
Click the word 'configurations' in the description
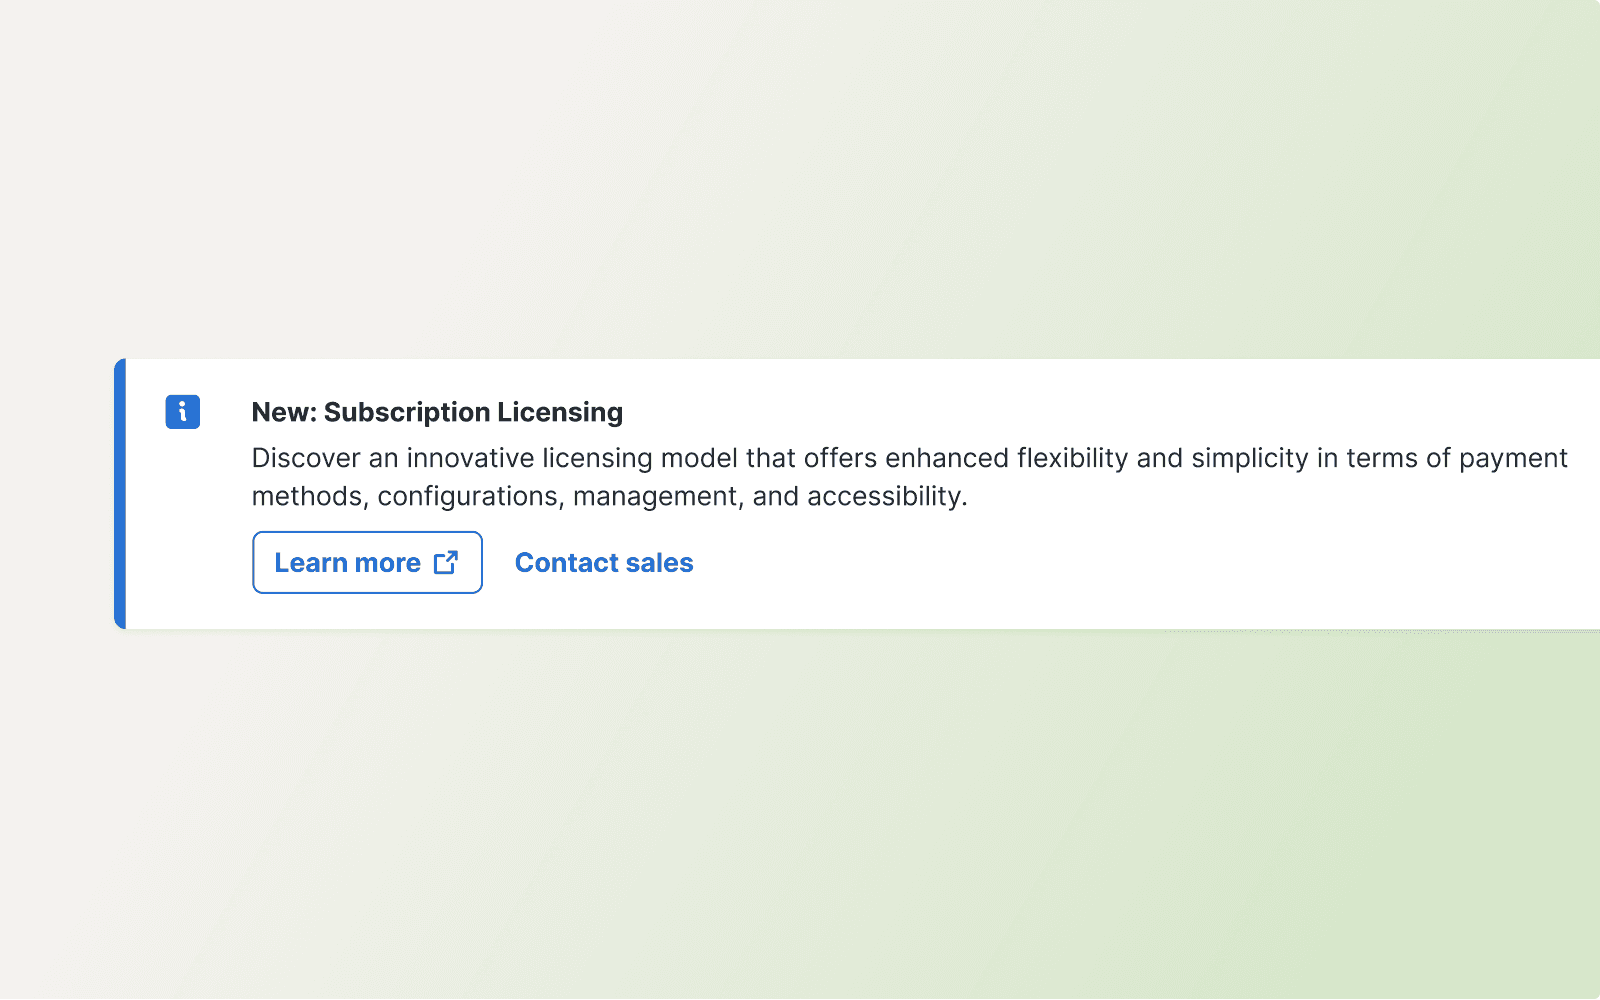(x=468, y=497)
